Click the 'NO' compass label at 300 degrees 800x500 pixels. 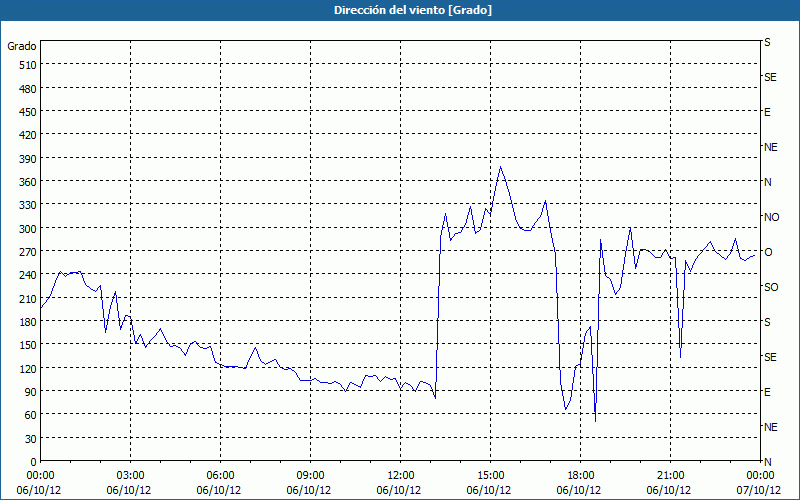click(771, 217)
